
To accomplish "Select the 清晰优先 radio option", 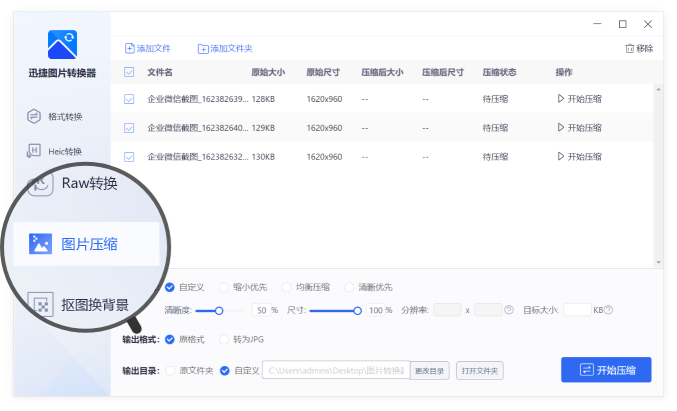I will [x=349, y=287].
